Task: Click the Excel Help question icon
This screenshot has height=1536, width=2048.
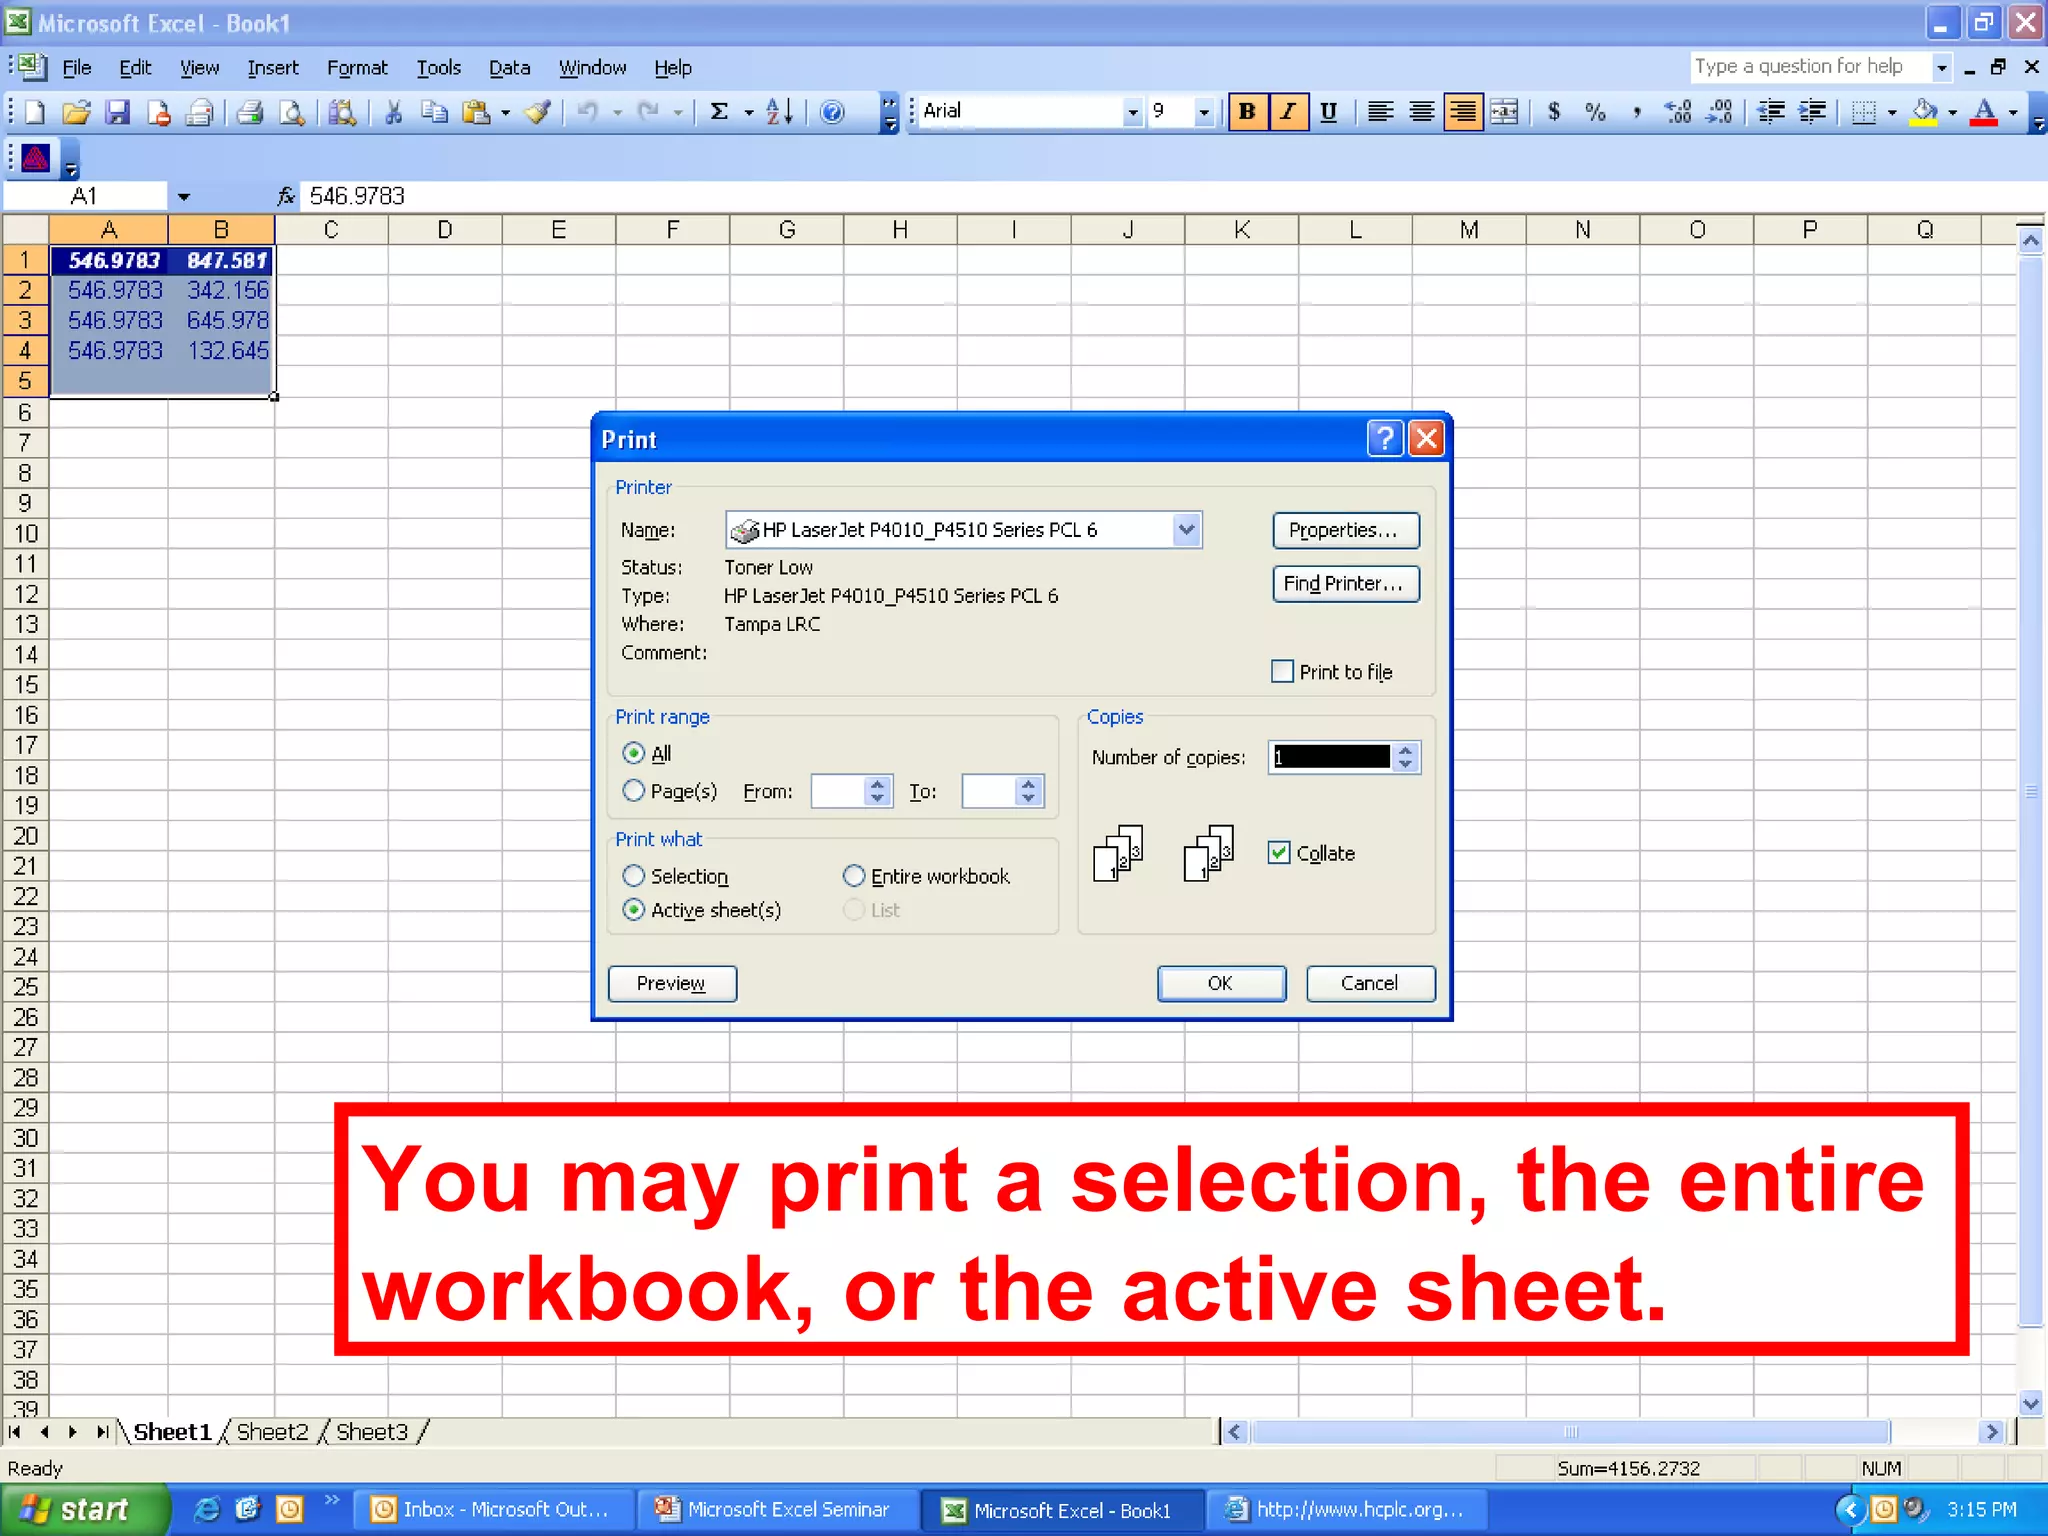Action: coord(832,112)
